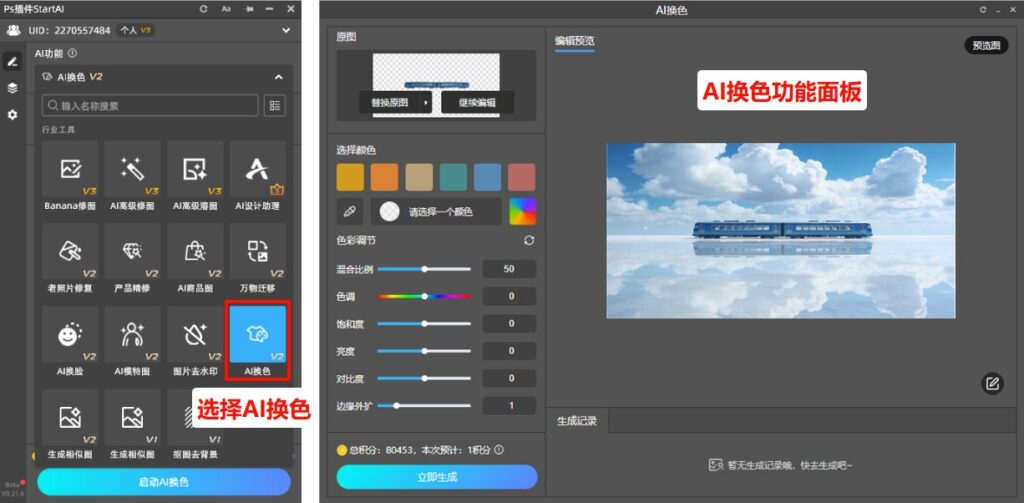The height and width of the screenshot is (503, 1024).
Task: Click the 混合比例 value field showing 50
Action: (509, 269)
